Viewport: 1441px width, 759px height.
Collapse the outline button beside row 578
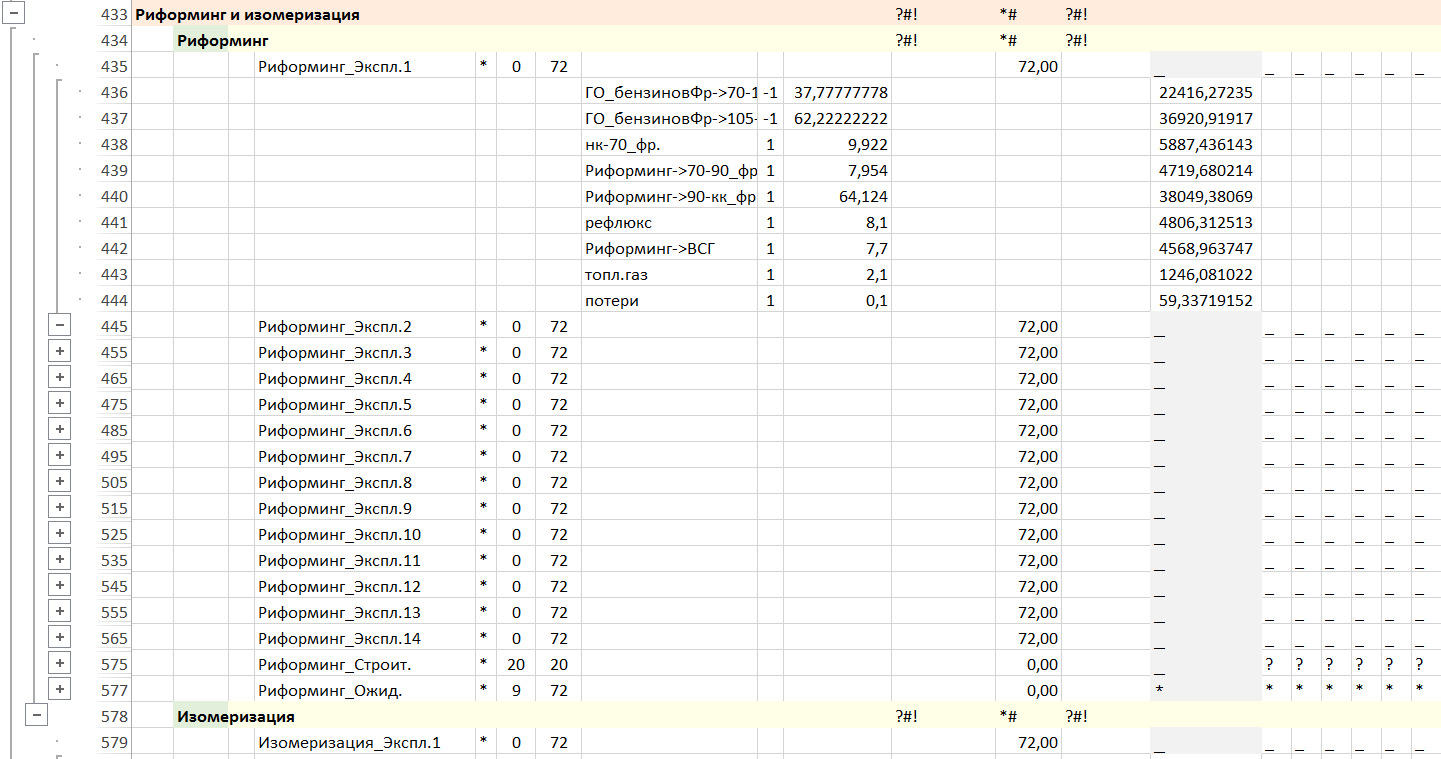click(36, 715)
